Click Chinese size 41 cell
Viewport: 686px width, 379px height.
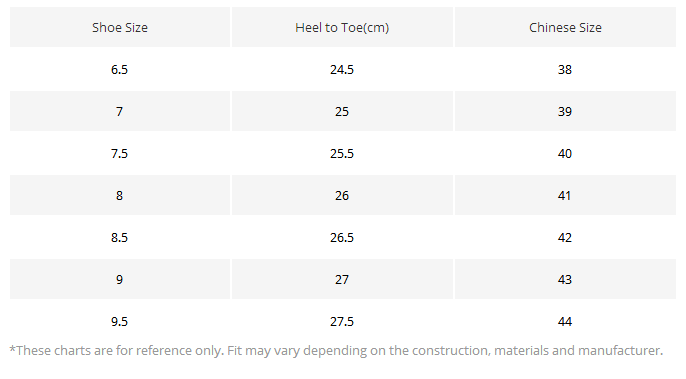pos(565,195)
